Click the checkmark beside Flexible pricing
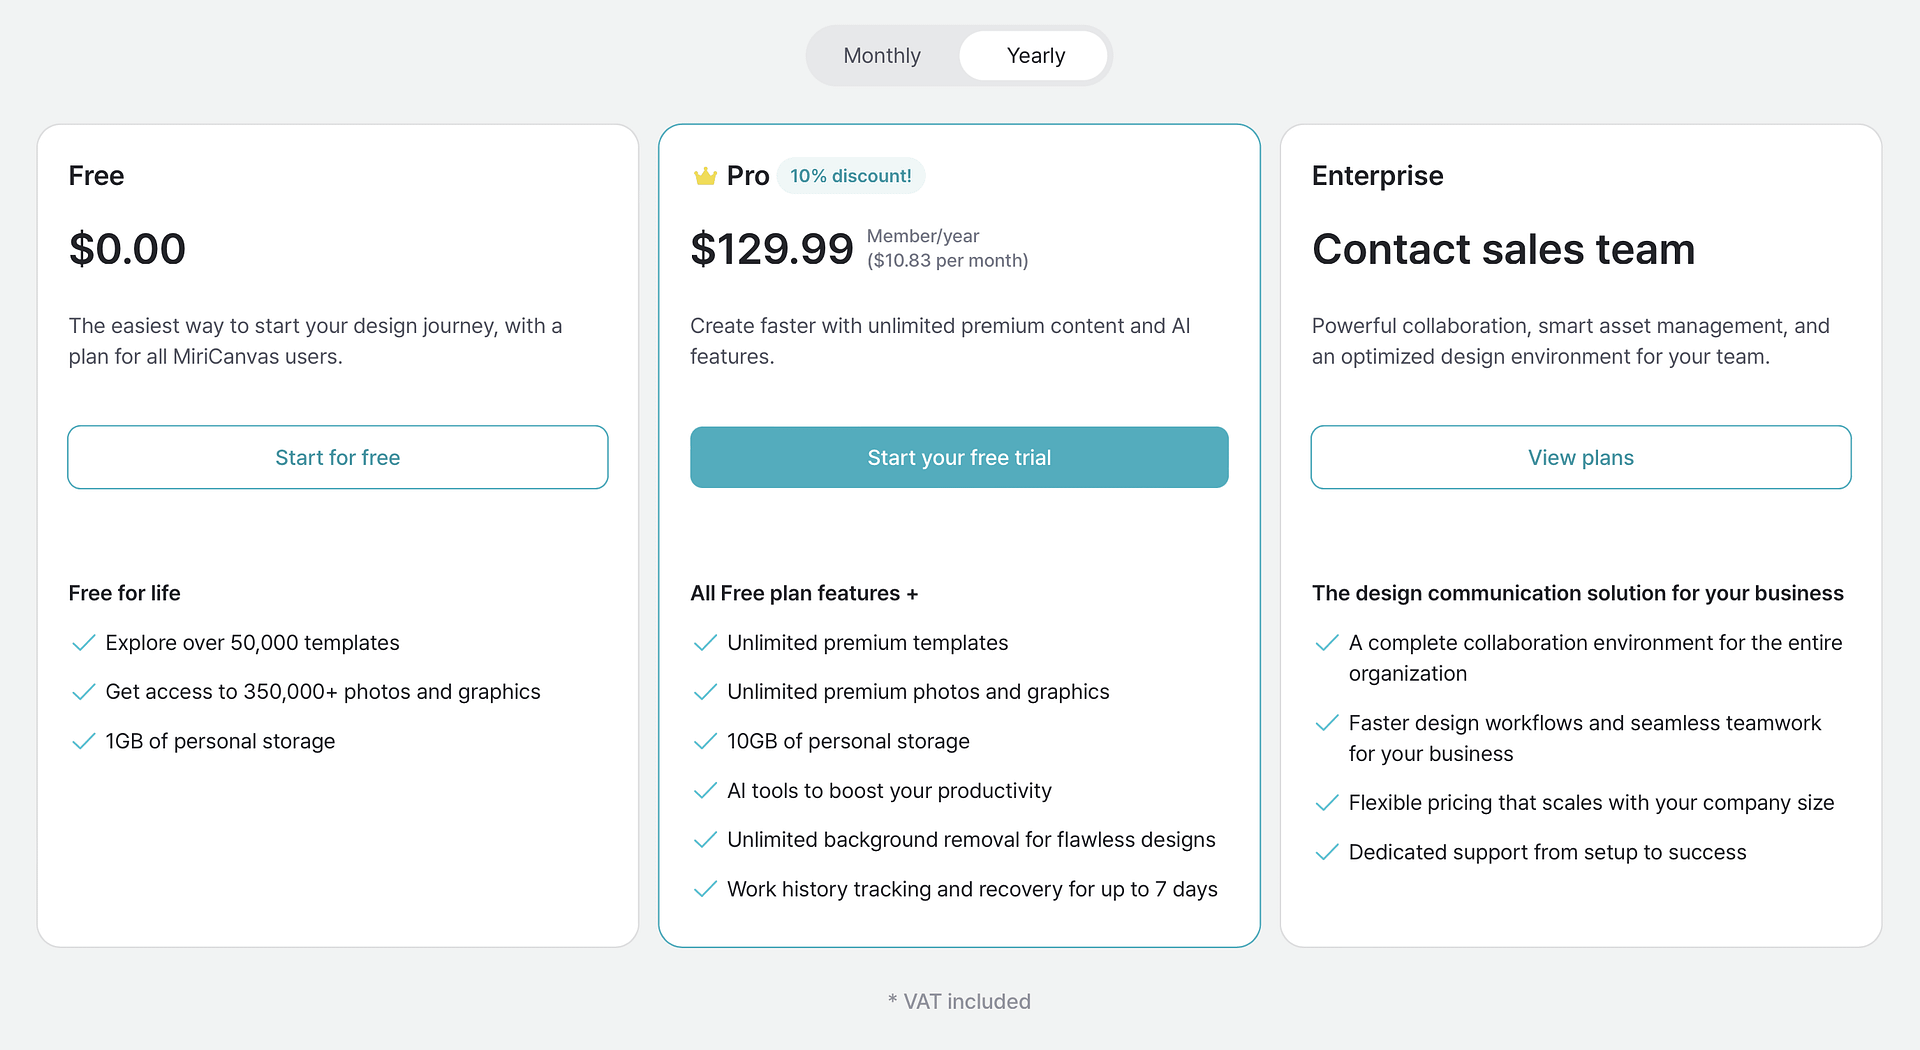The image size is (1920, 1050). (x=1328, y=802)
